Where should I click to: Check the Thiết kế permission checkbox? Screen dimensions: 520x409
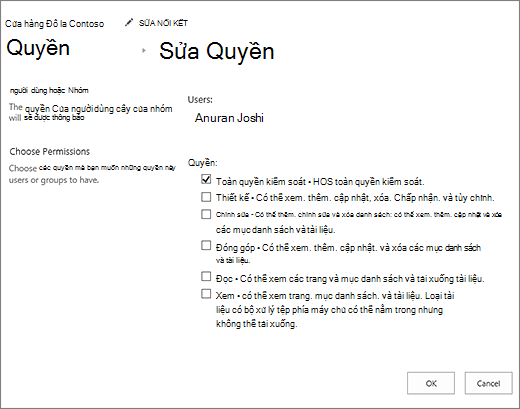click(x=206, y=197)
